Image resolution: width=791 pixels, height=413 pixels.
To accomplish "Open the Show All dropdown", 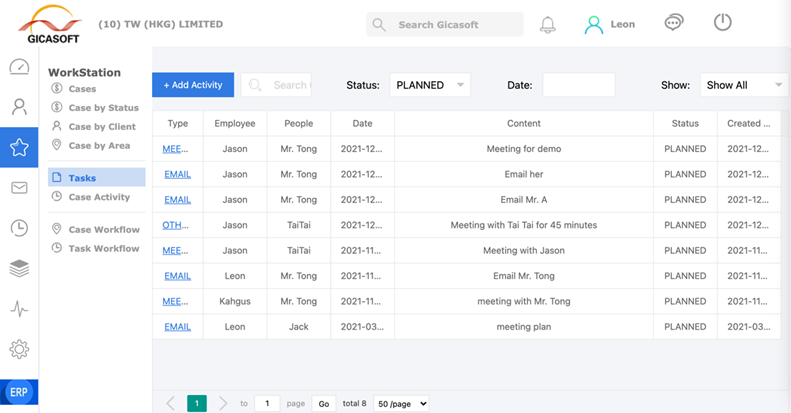I will coord(742,85).
